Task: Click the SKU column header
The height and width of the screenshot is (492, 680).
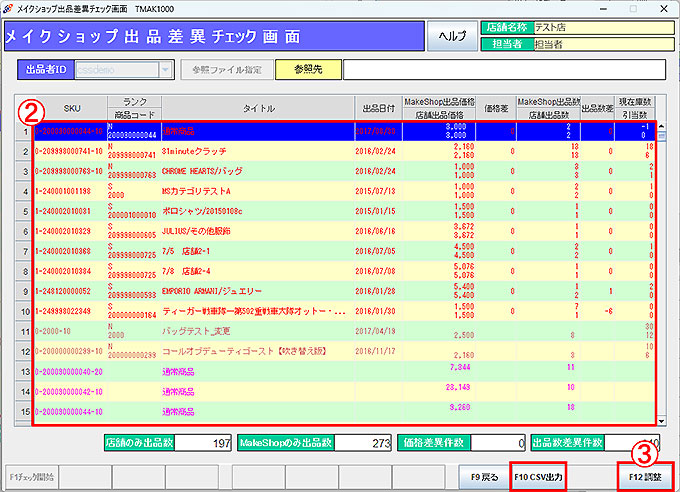Action: point(72,108)
